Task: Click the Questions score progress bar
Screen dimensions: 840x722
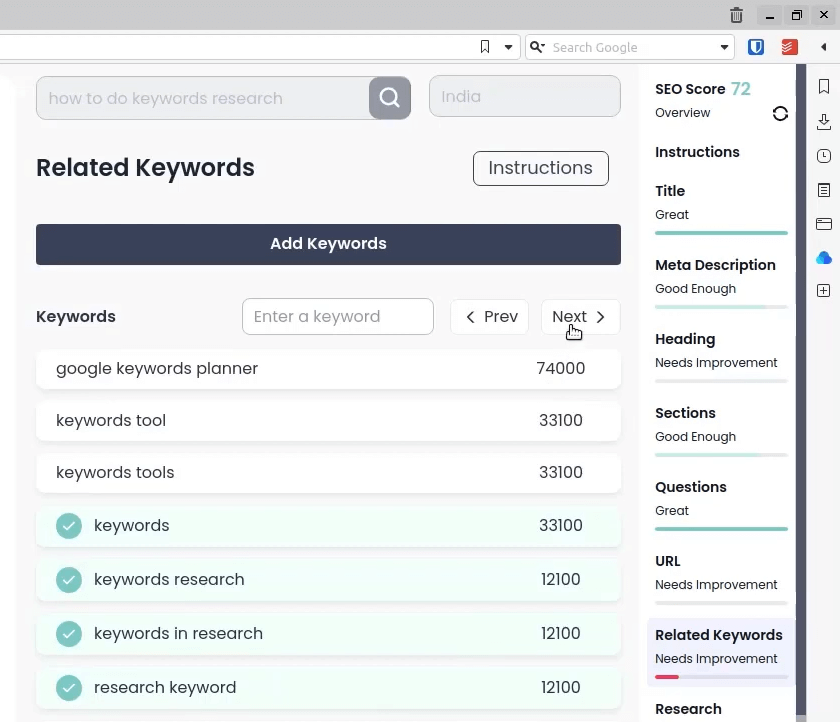Action: pyautogui.click(x=721, y=529)
